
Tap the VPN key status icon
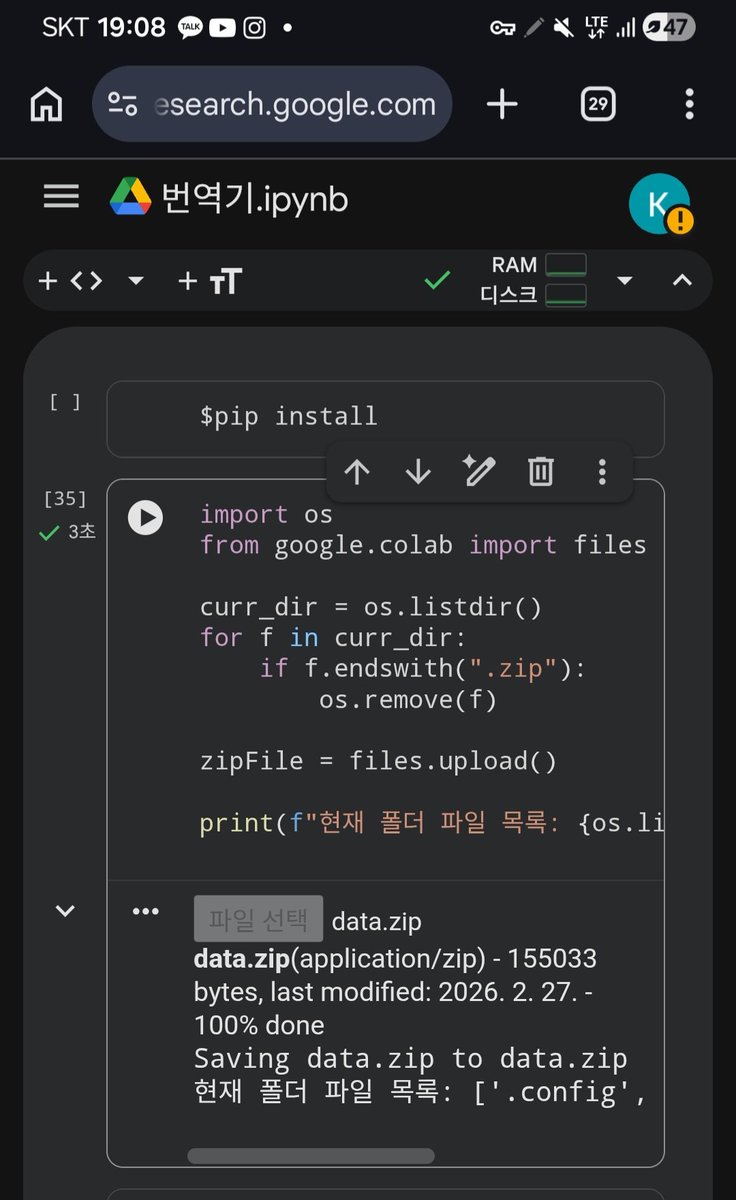[502, 28]
